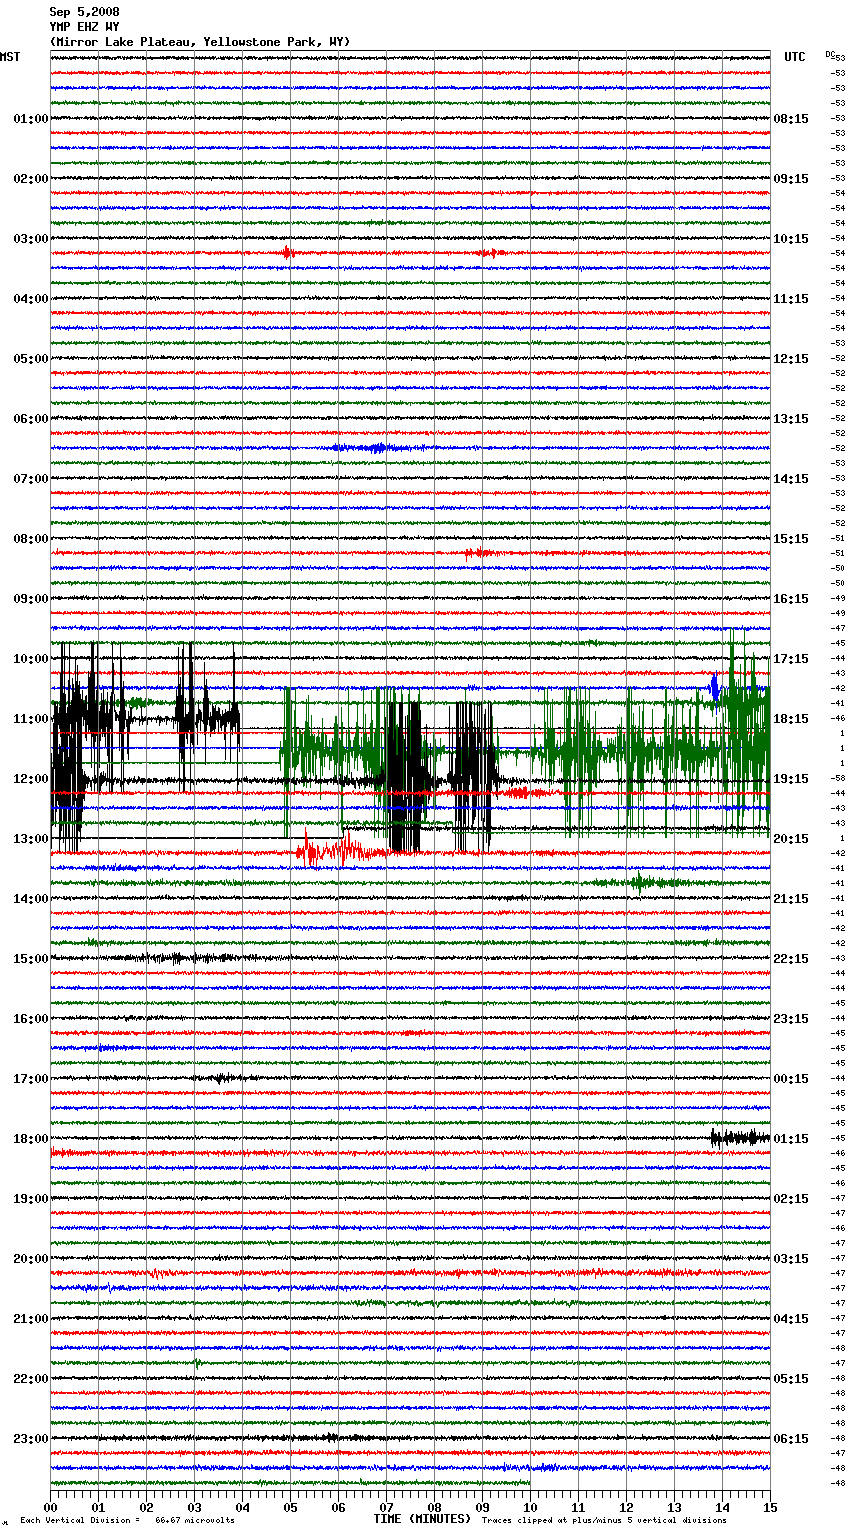Viewport: 850px width, 1534px height.
Task: Select the '22:00' MST time label
Action: click(x=31, y=1379)
